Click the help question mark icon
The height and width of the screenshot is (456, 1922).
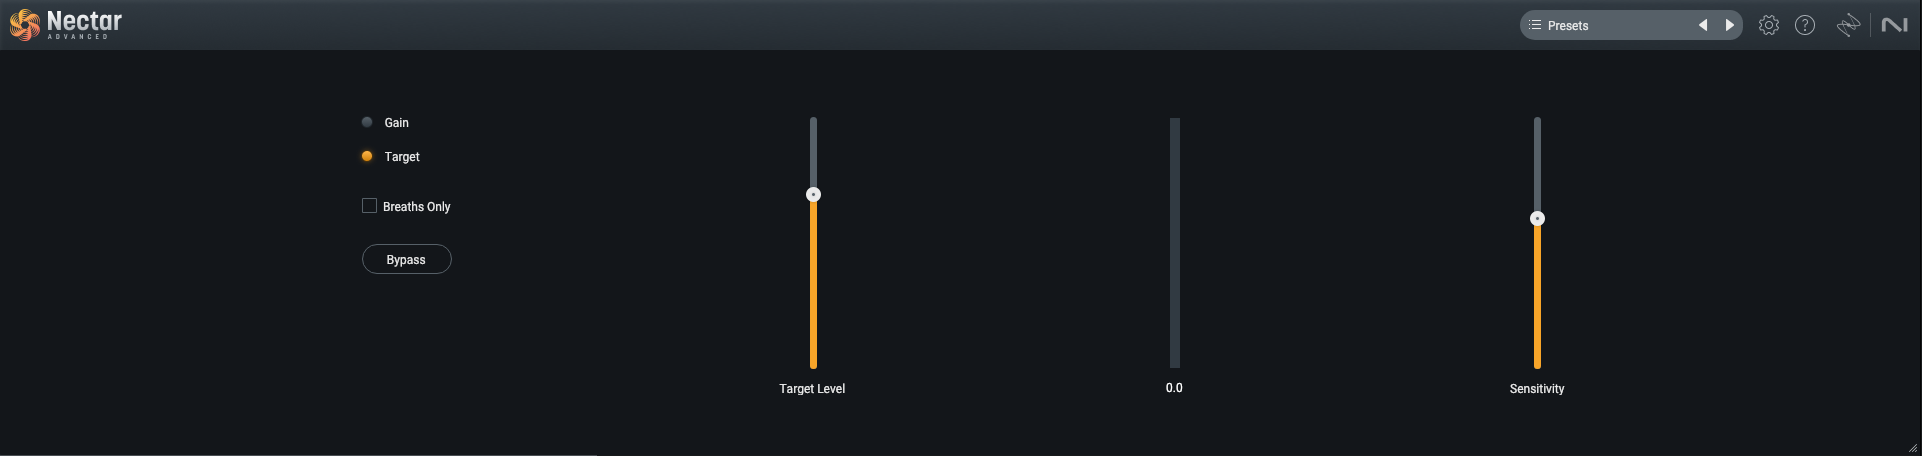coord(1805,25)
